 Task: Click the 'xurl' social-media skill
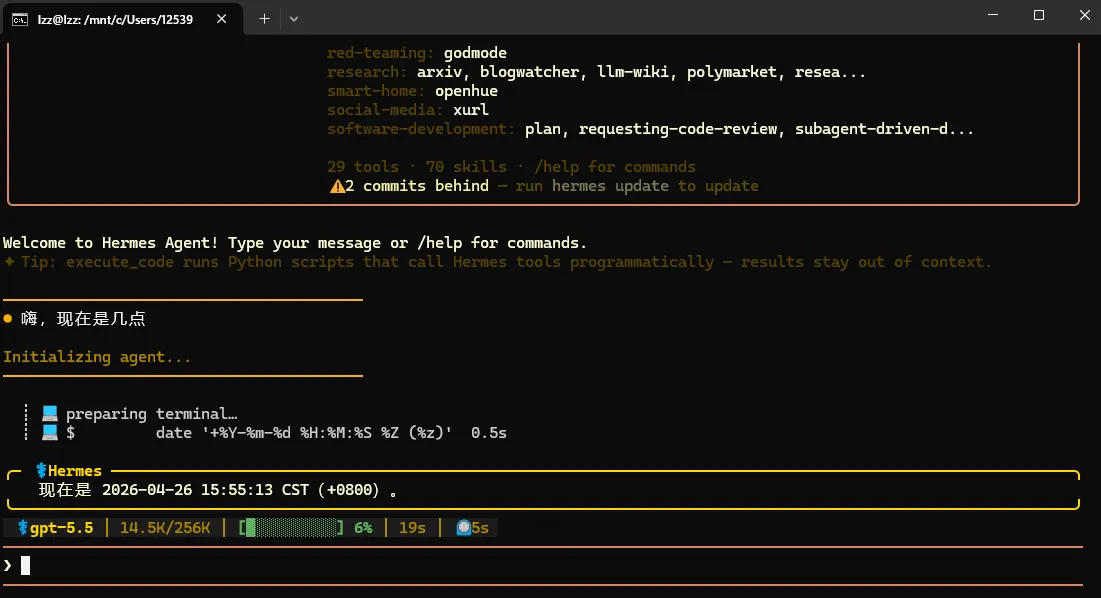[470, 109]
